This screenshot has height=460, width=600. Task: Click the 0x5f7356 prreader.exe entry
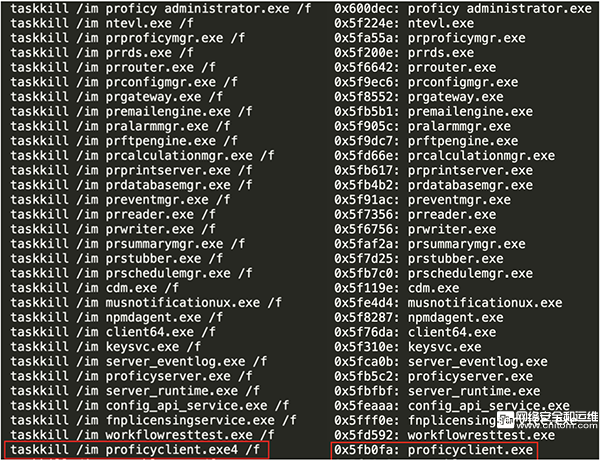pos(415,214)
